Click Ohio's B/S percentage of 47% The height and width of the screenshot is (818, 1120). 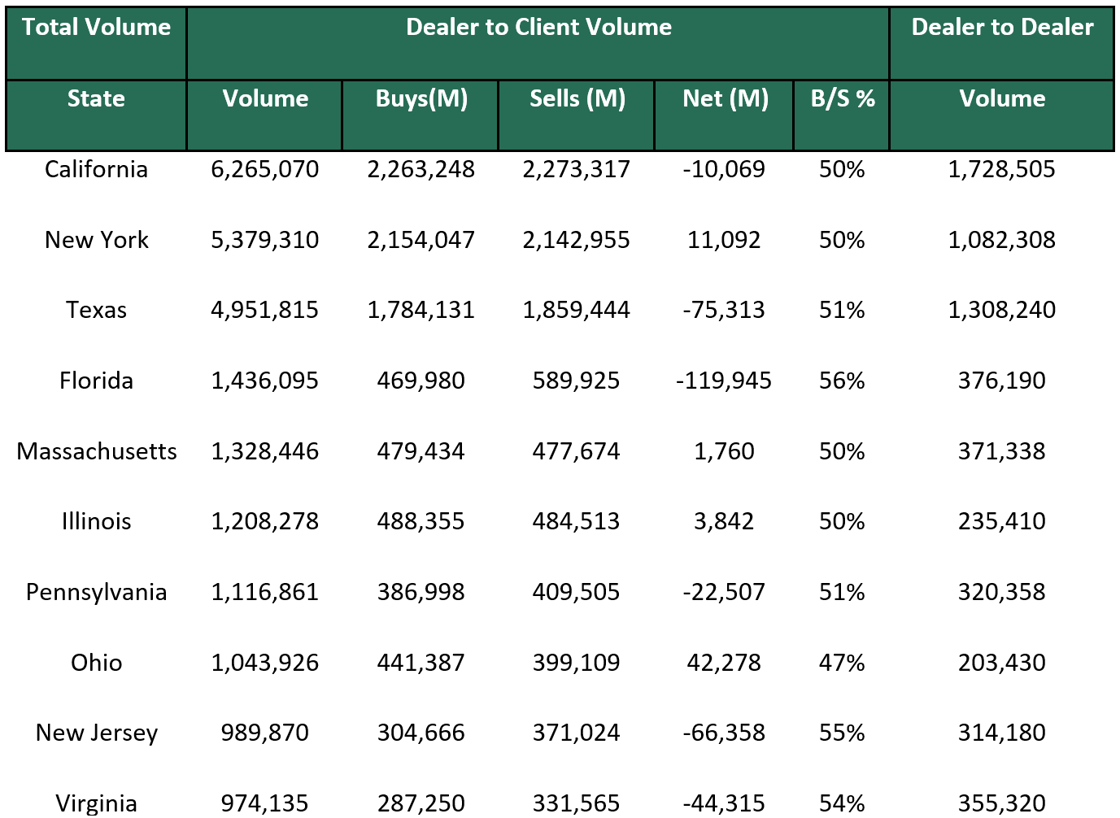click(x=840, y=662)
